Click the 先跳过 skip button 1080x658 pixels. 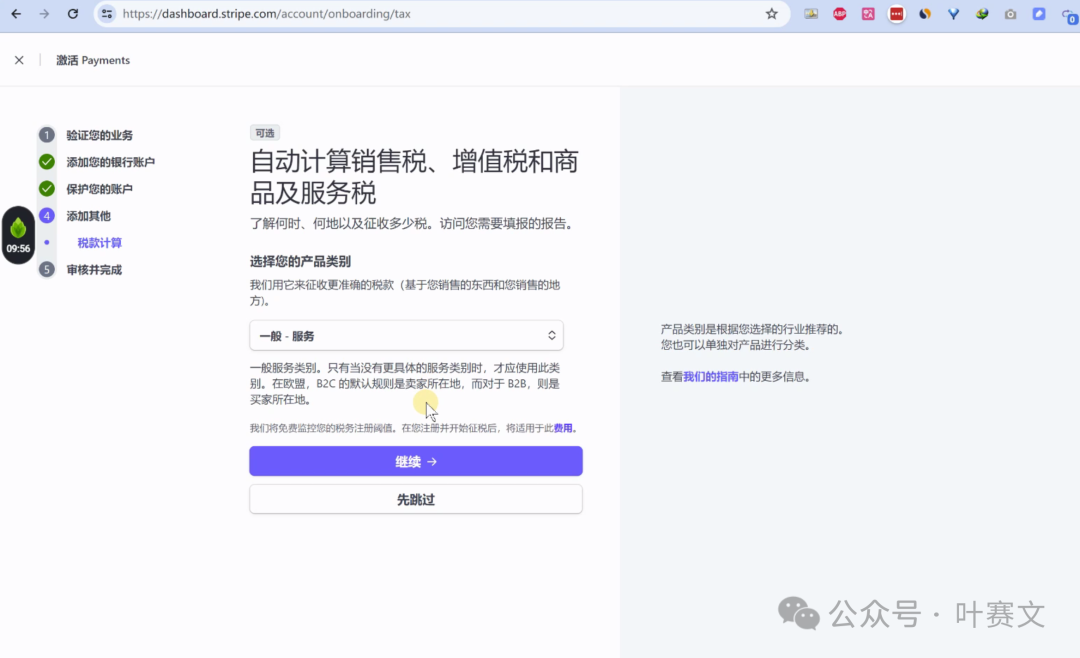[415, 499]
